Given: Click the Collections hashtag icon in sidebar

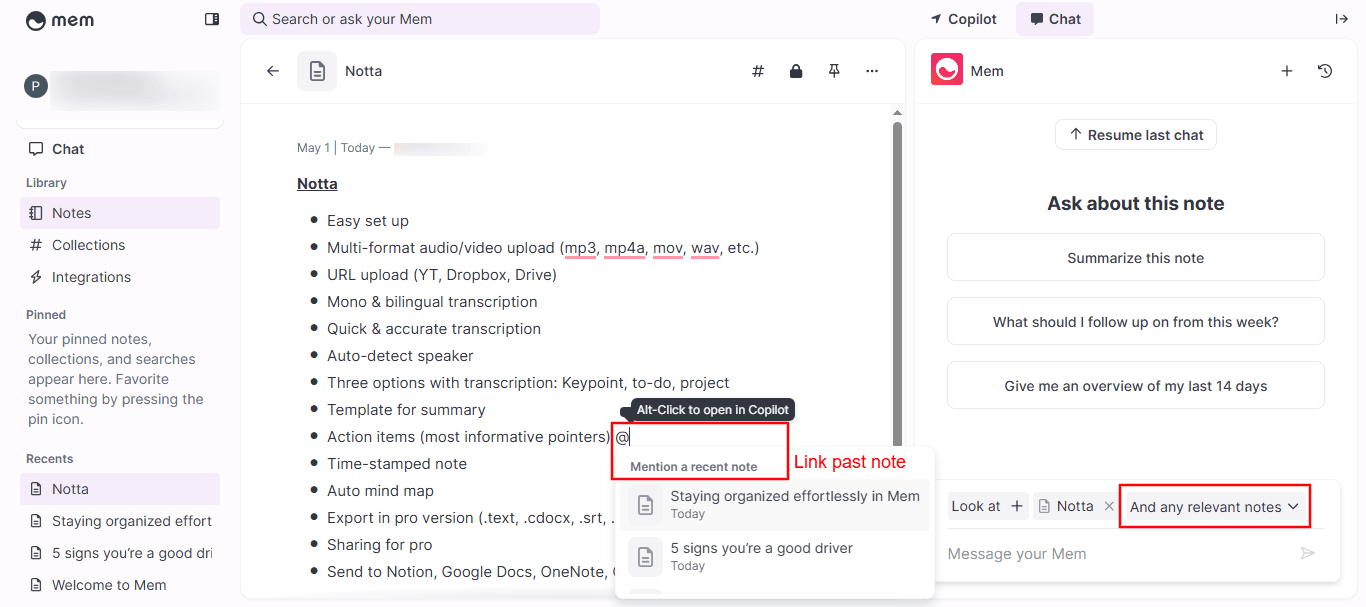Looking at the screenshot, I should tap(36, 245).
